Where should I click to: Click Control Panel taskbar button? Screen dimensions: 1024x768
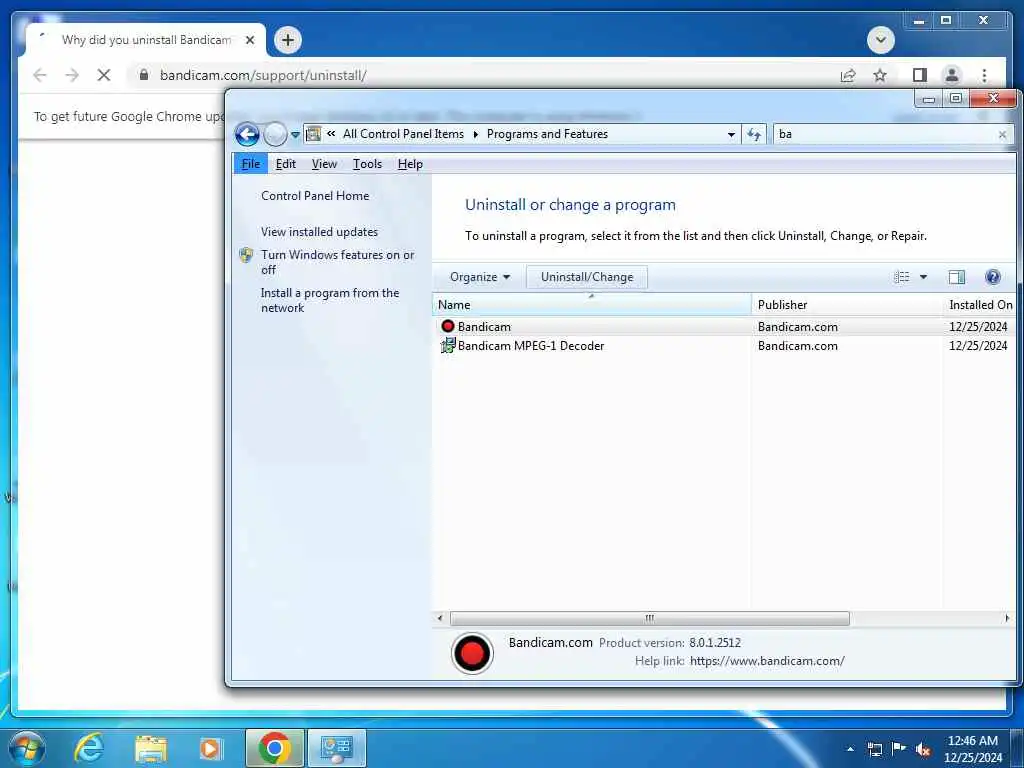pos(337,748)
